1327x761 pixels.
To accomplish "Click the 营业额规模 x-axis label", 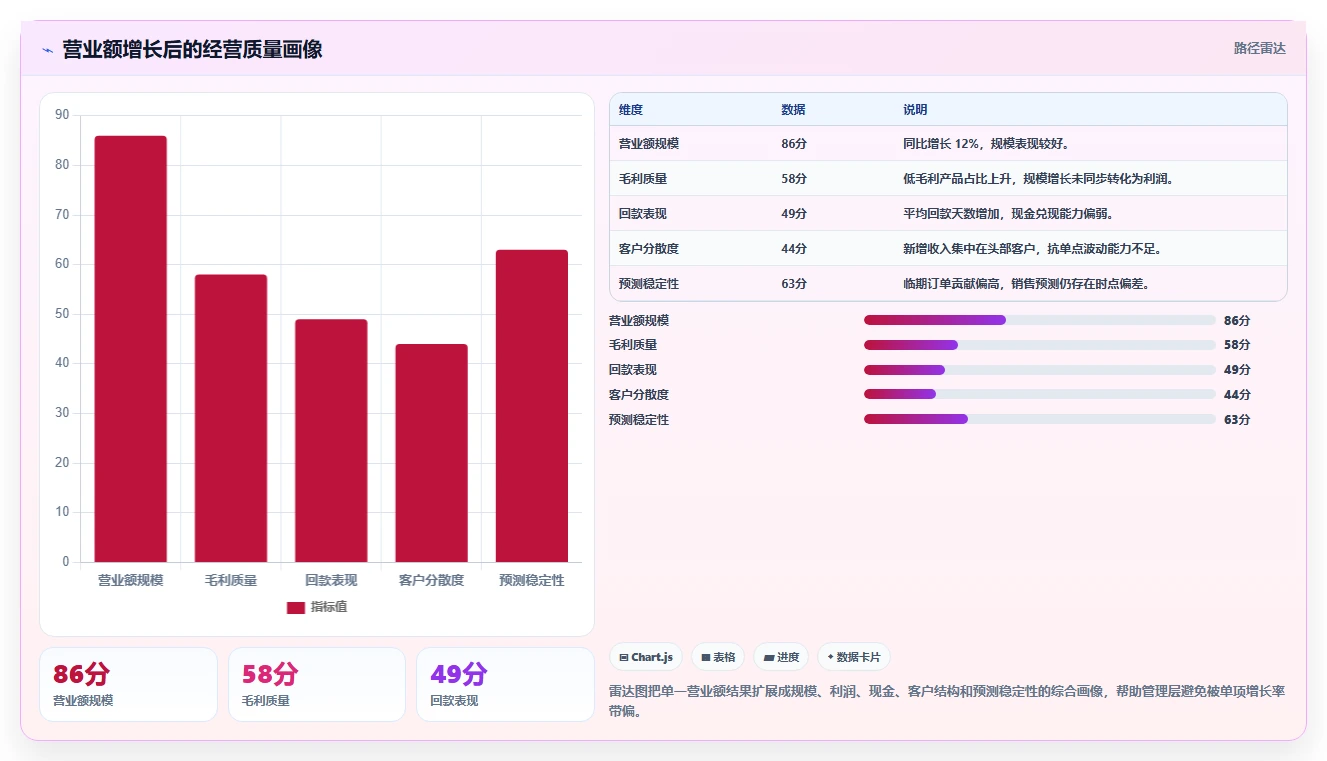I will 131,580.
